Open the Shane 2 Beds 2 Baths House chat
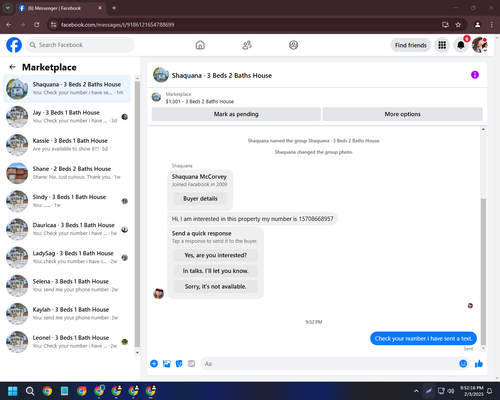500x400 pixels. 67,173
